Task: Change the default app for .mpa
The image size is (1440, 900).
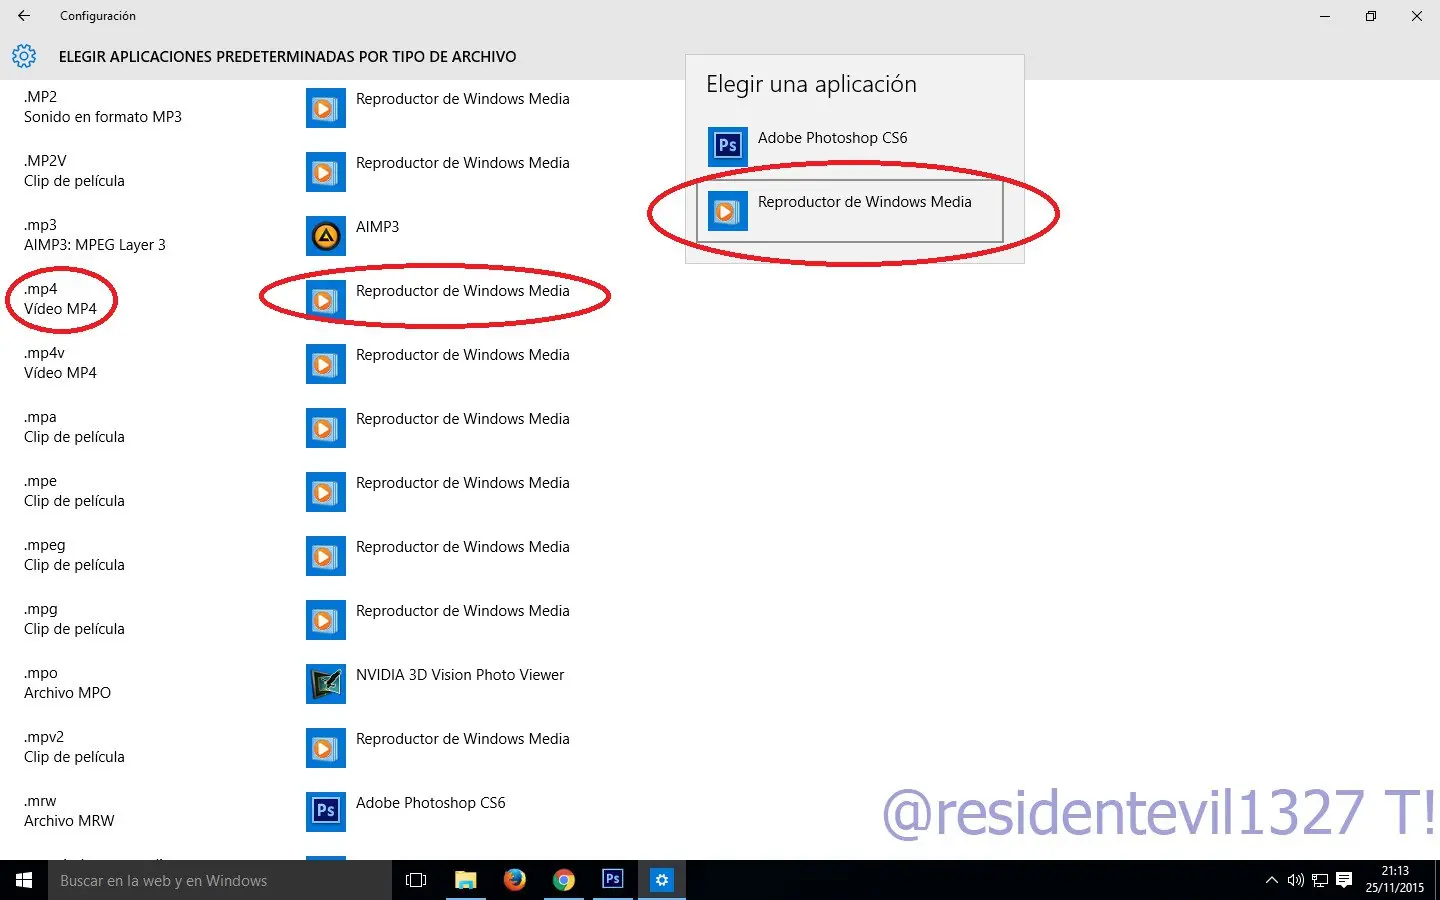Action: click(x=438, y=428)
